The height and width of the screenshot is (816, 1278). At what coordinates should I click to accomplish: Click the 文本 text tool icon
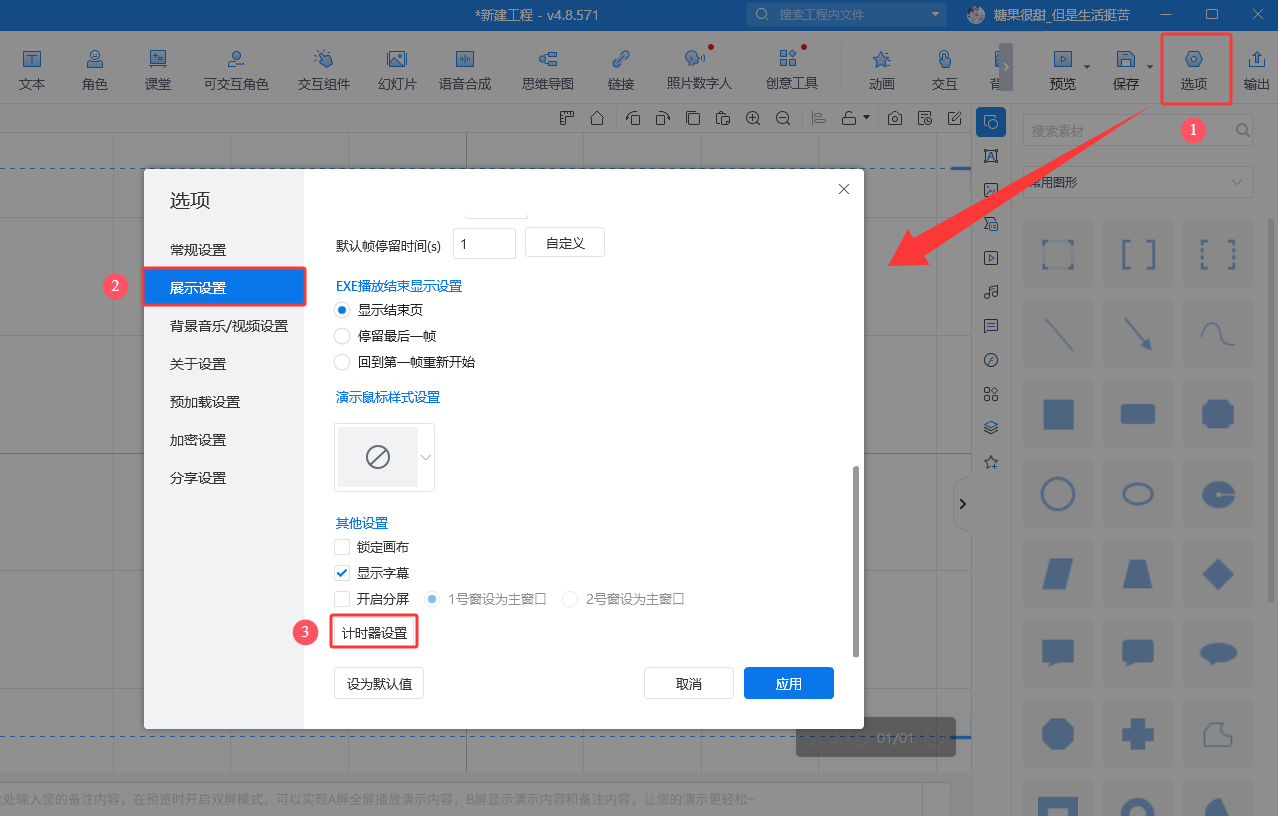pos(32,69)
